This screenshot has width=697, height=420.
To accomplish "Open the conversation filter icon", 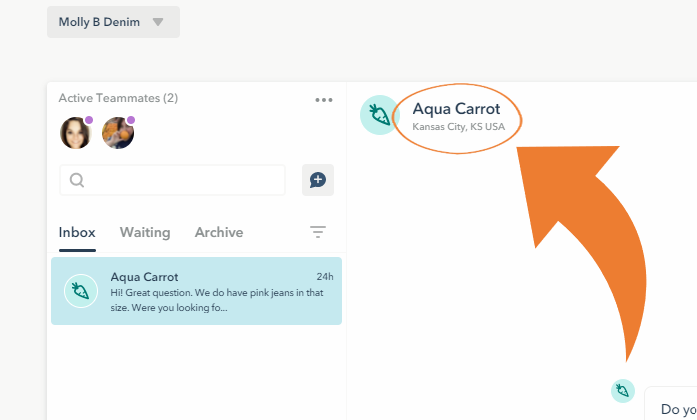I will (x=318, y=232).
